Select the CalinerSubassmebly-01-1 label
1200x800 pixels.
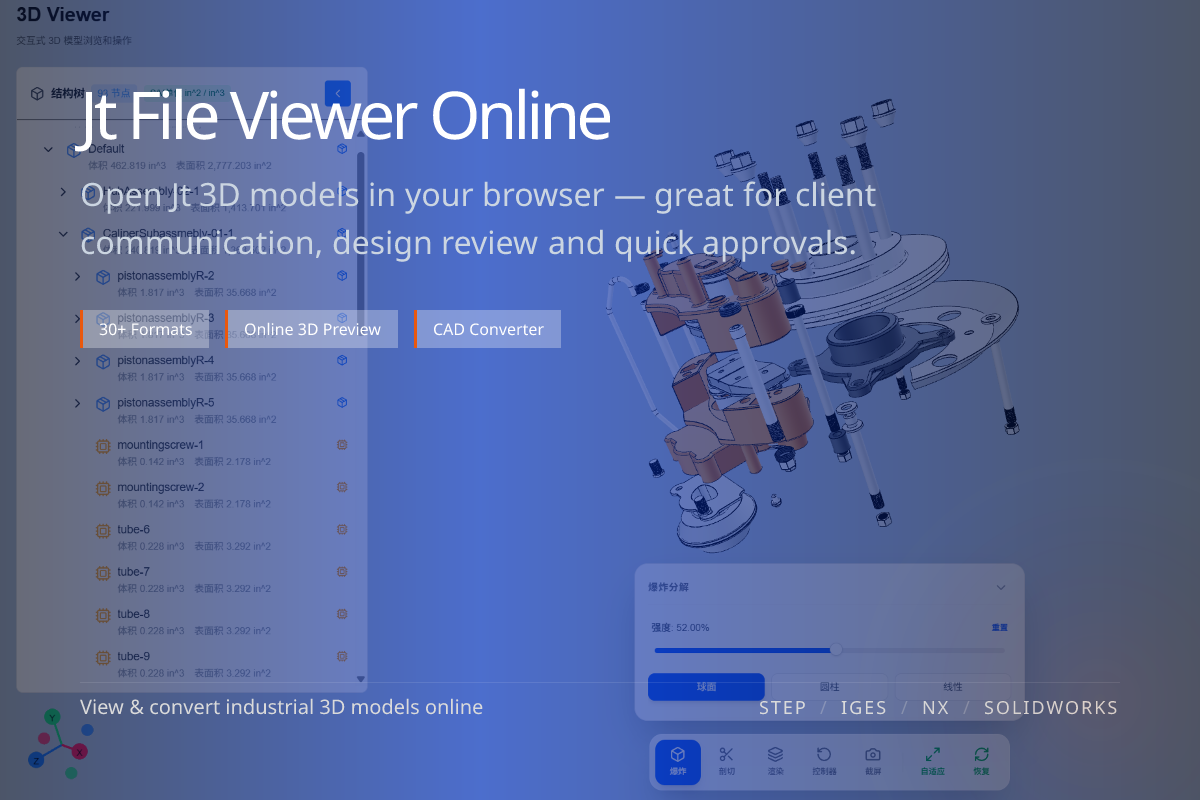coord(168,233)
